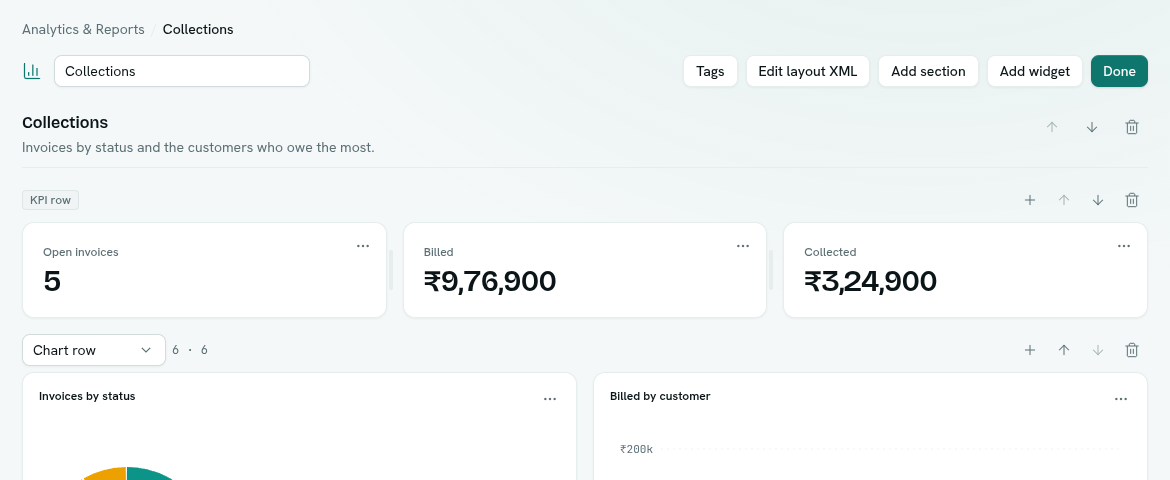Click the section description about invoices by status

198,147
